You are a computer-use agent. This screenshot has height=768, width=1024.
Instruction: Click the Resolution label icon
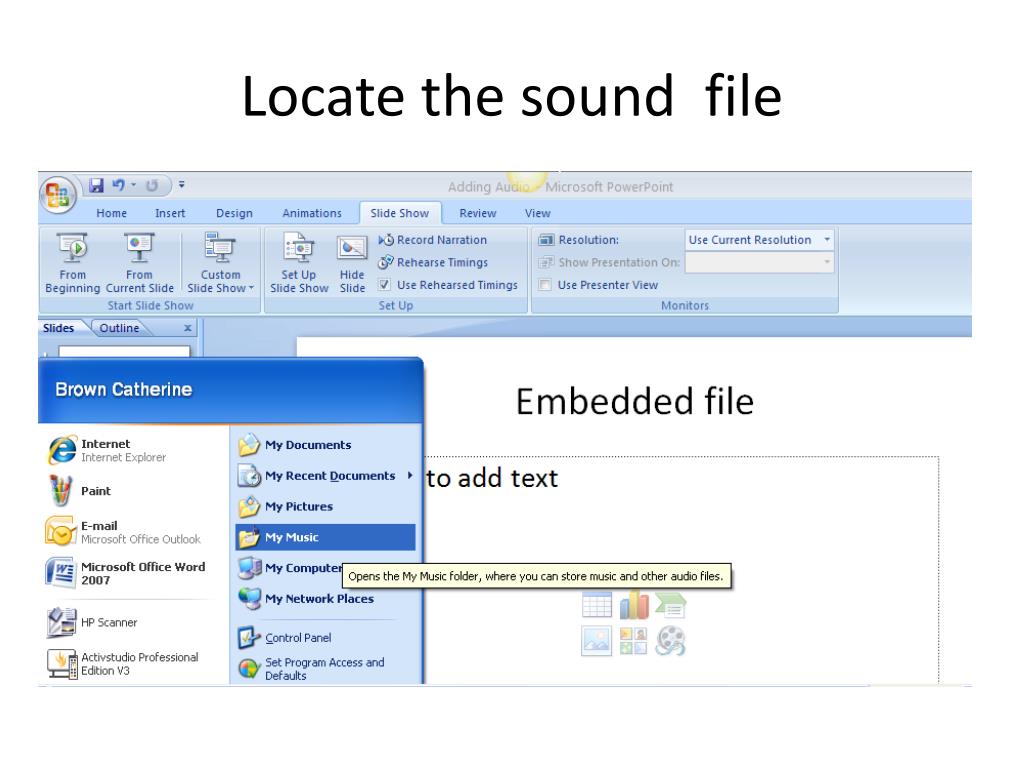pyautogui.click(x=546, y=240)
